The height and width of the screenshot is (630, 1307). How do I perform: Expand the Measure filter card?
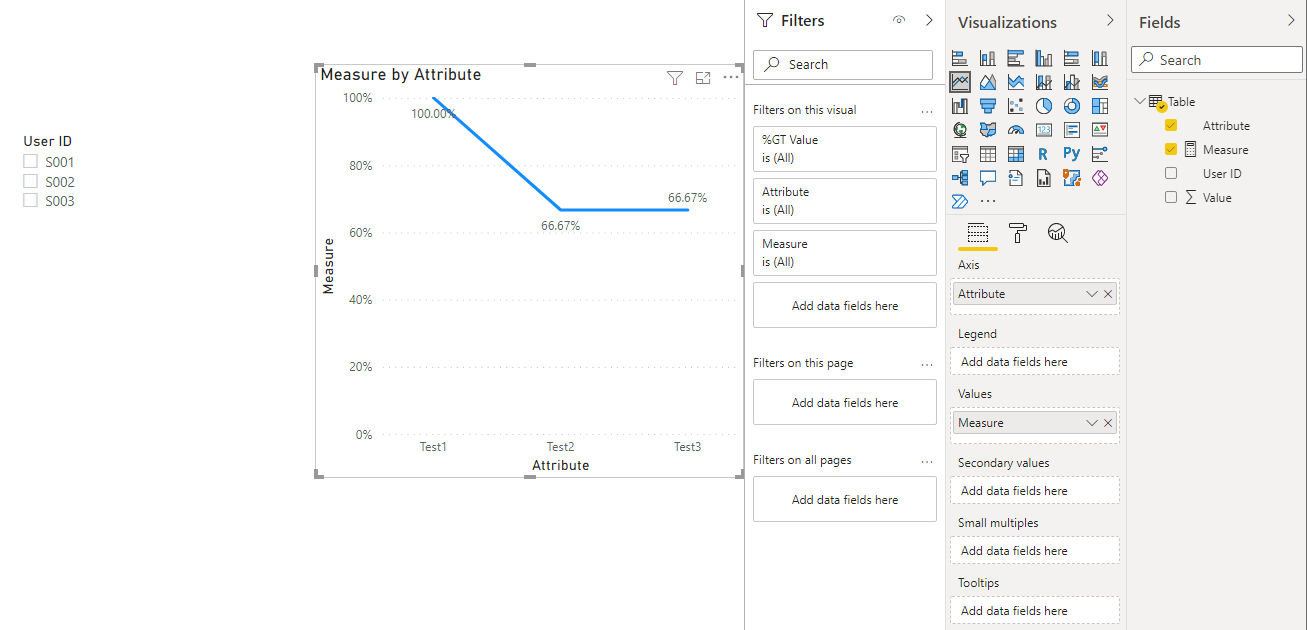pyautogui.click(x=845, y=252)
